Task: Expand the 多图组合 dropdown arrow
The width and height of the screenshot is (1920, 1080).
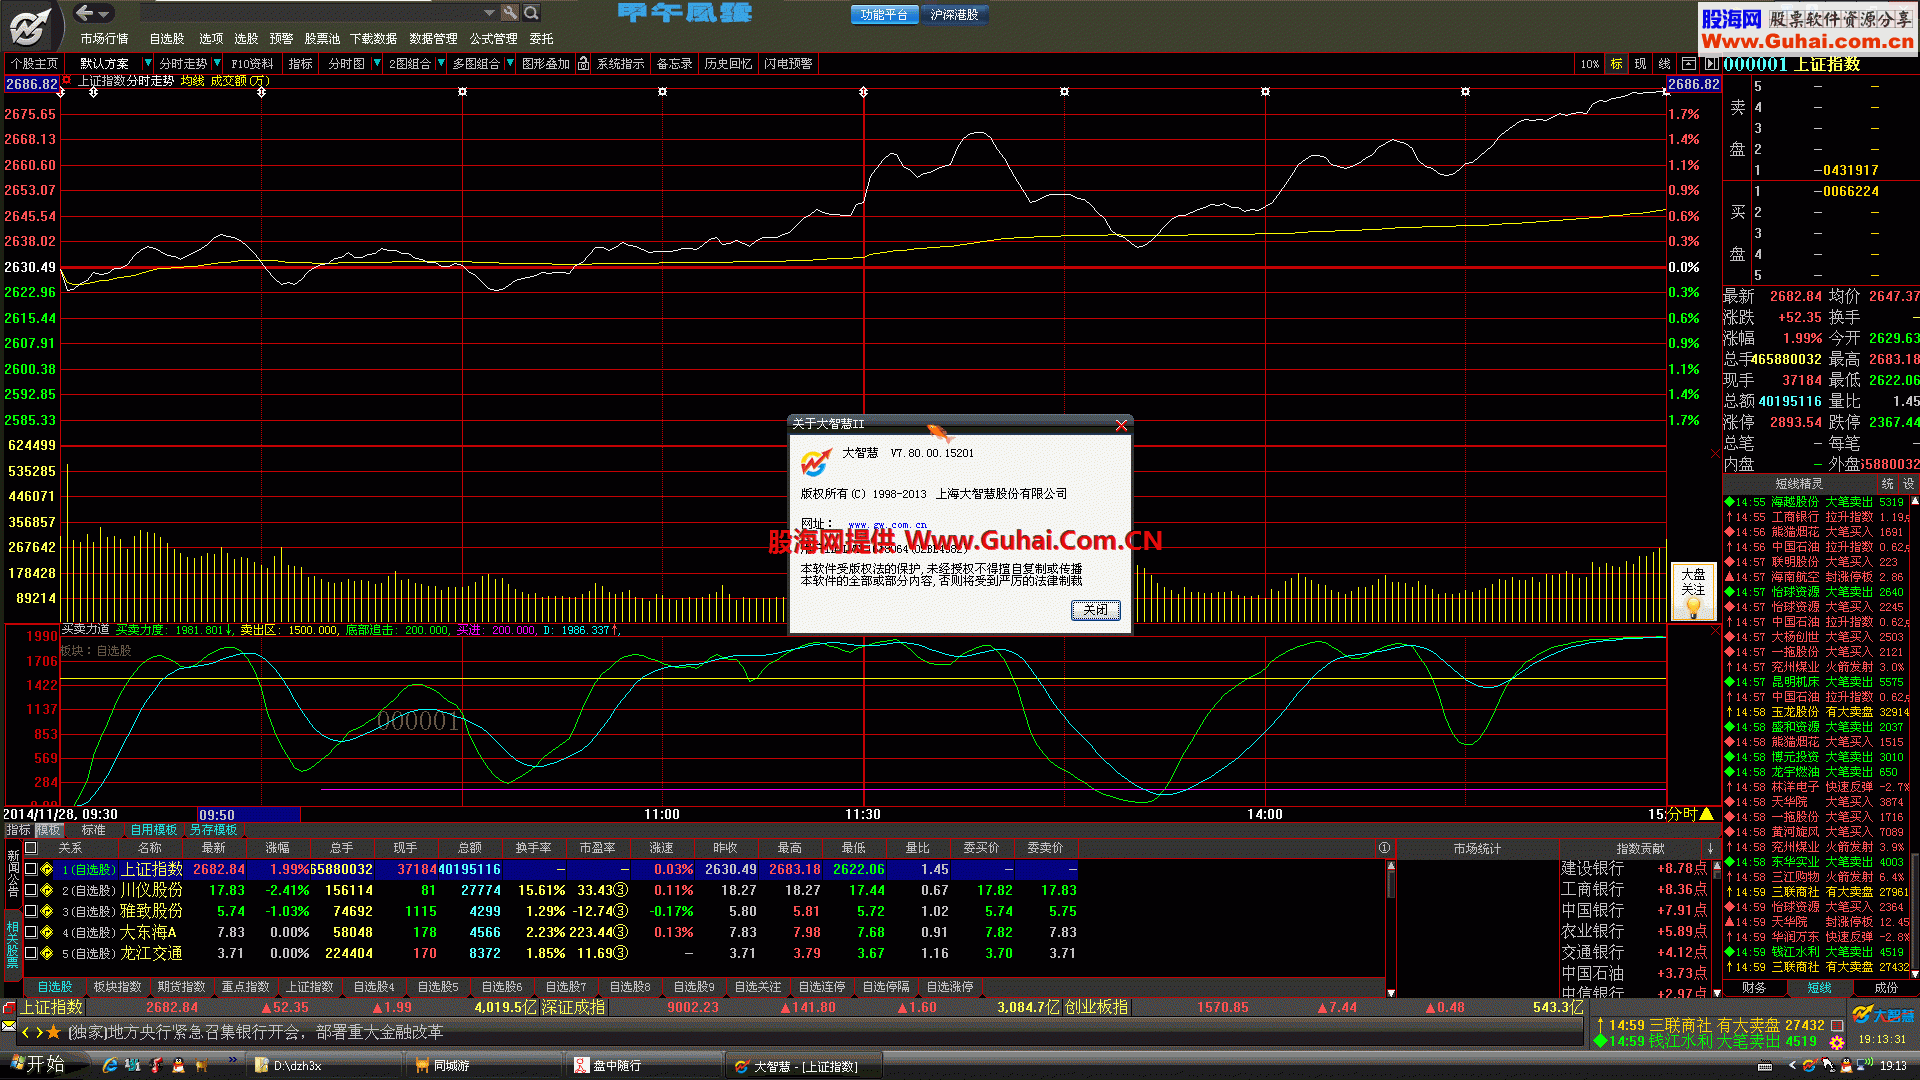Action: (x=510, y=64)
